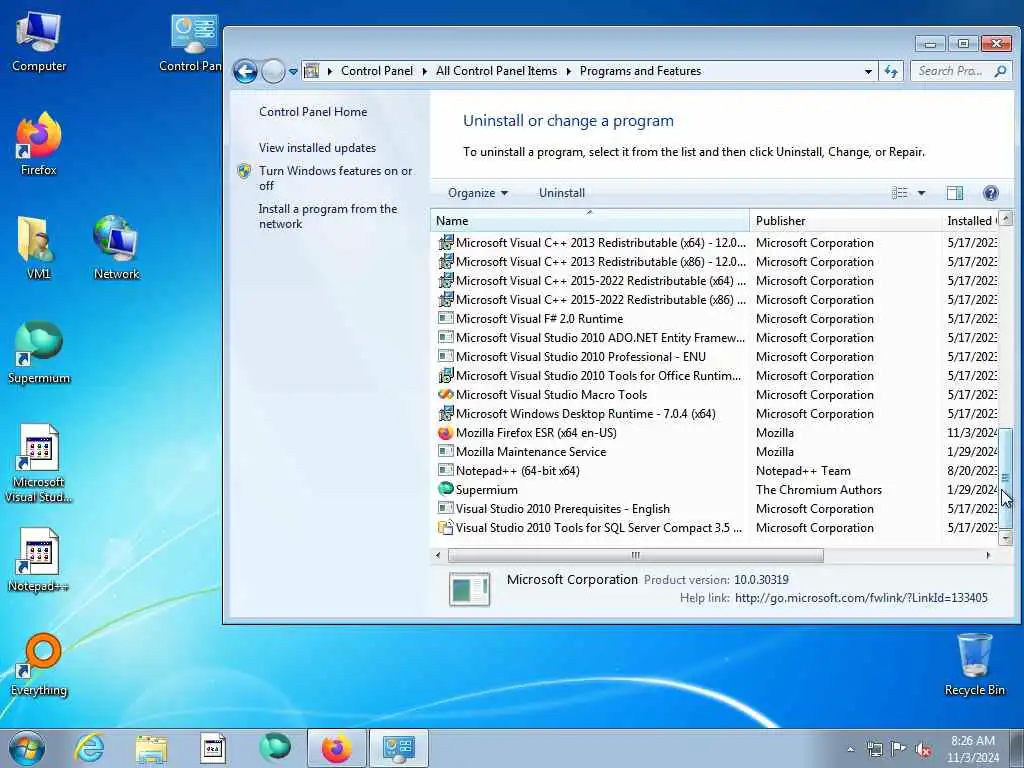This screenshot has width=1024, height=768.
Task: Select the Network desktop icon
Action: pos(116,247)
